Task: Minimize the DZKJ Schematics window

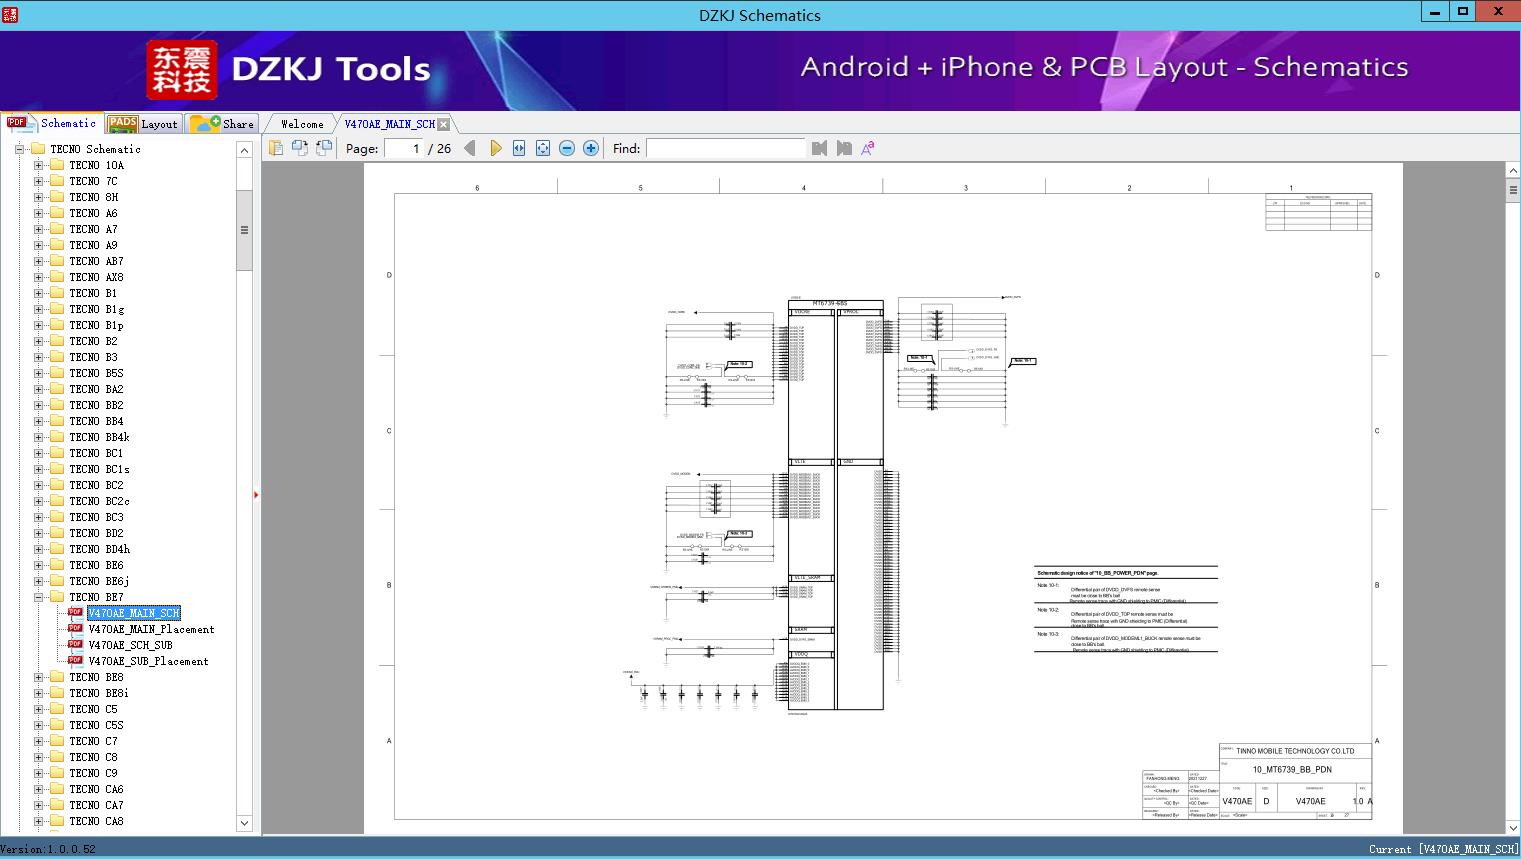Action: pos(1436,12)
